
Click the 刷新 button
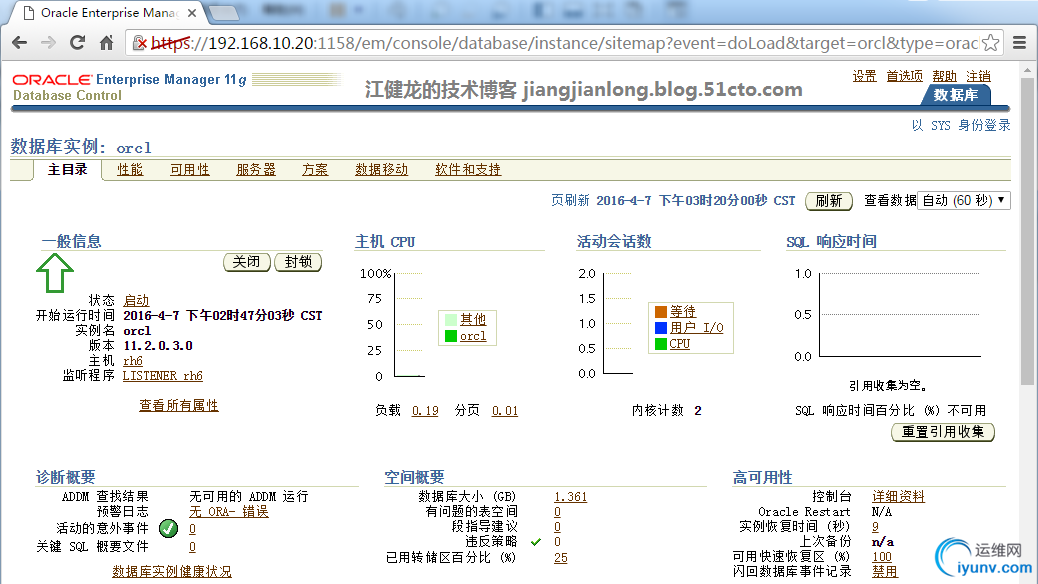point(829,201)
